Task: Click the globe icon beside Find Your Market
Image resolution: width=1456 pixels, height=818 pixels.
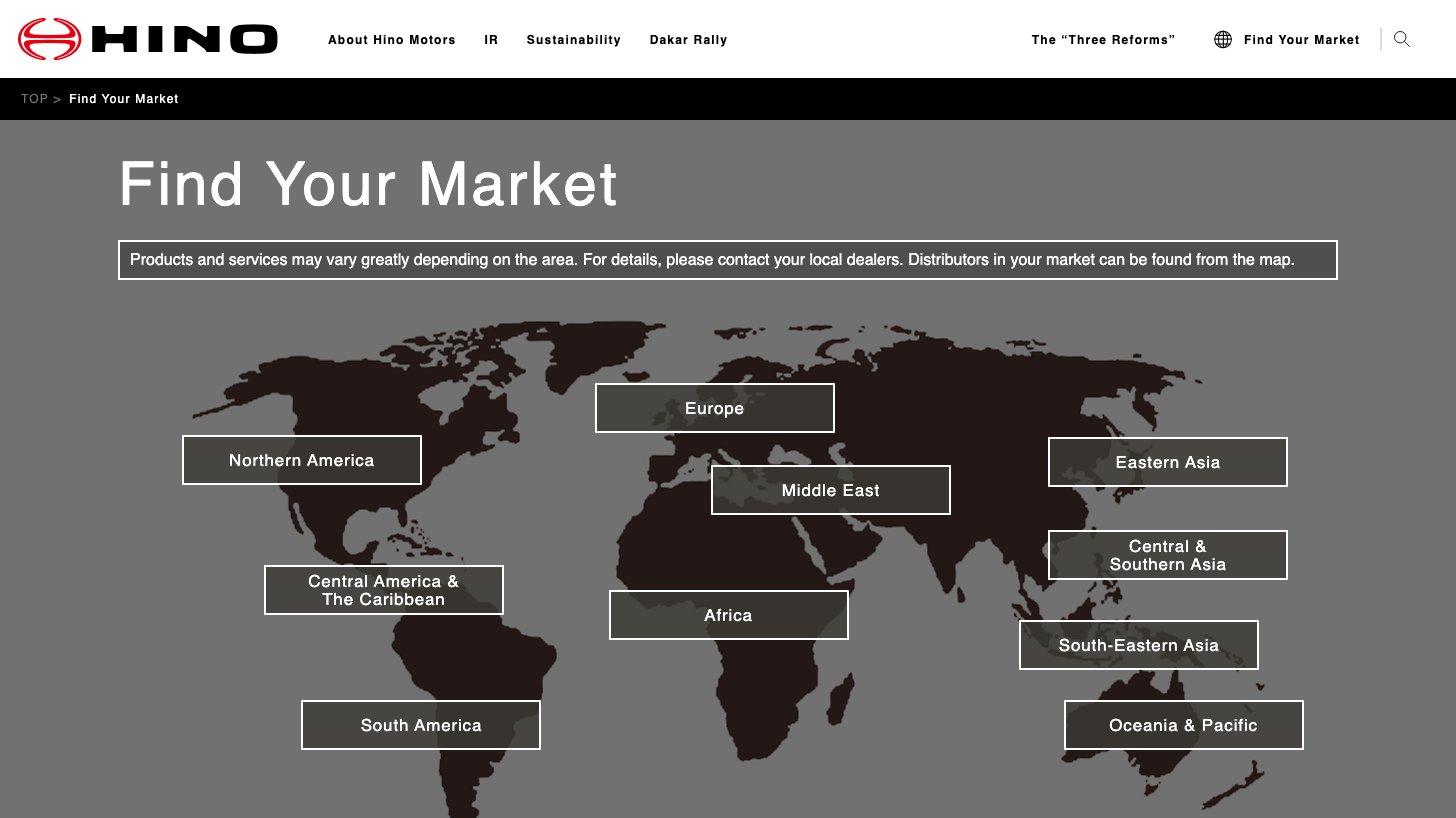Action: coord(1222,39)
